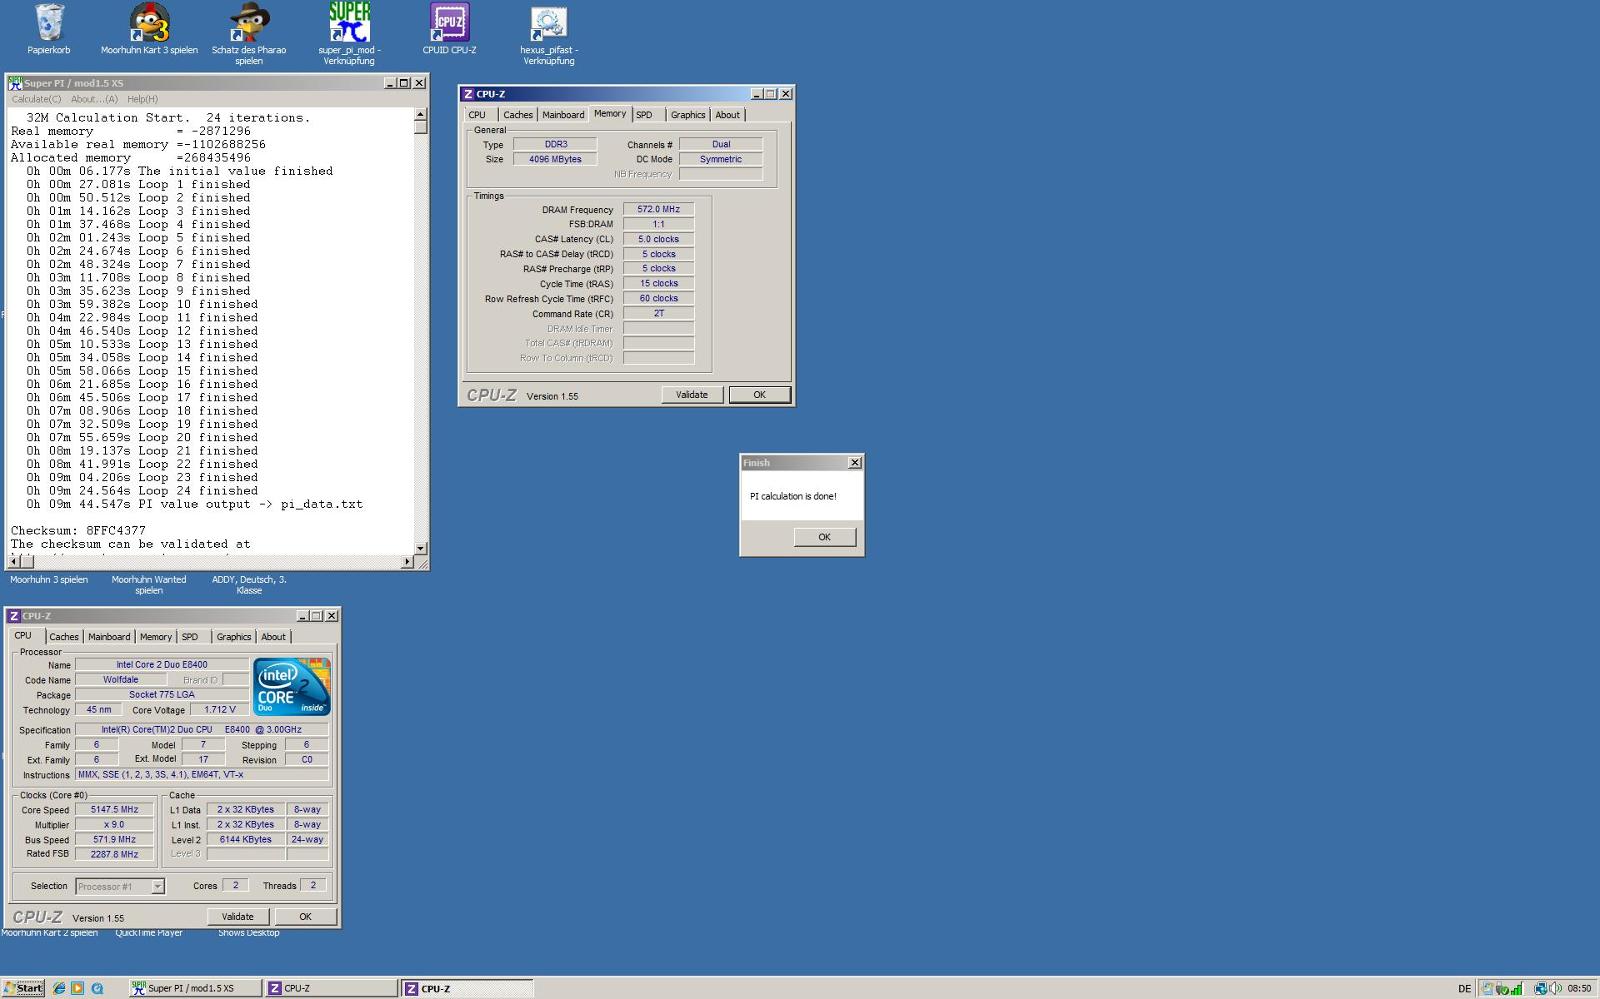
Task: Open Mainboard tab in memory CPU-Z window
Action: point(563,115)
